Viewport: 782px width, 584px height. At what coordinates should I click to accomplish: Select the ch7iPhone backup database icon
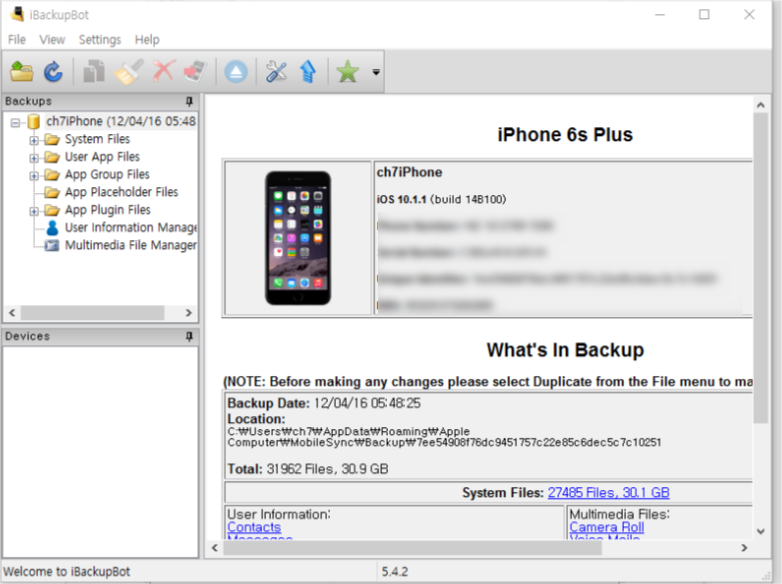tap(33, 121)
